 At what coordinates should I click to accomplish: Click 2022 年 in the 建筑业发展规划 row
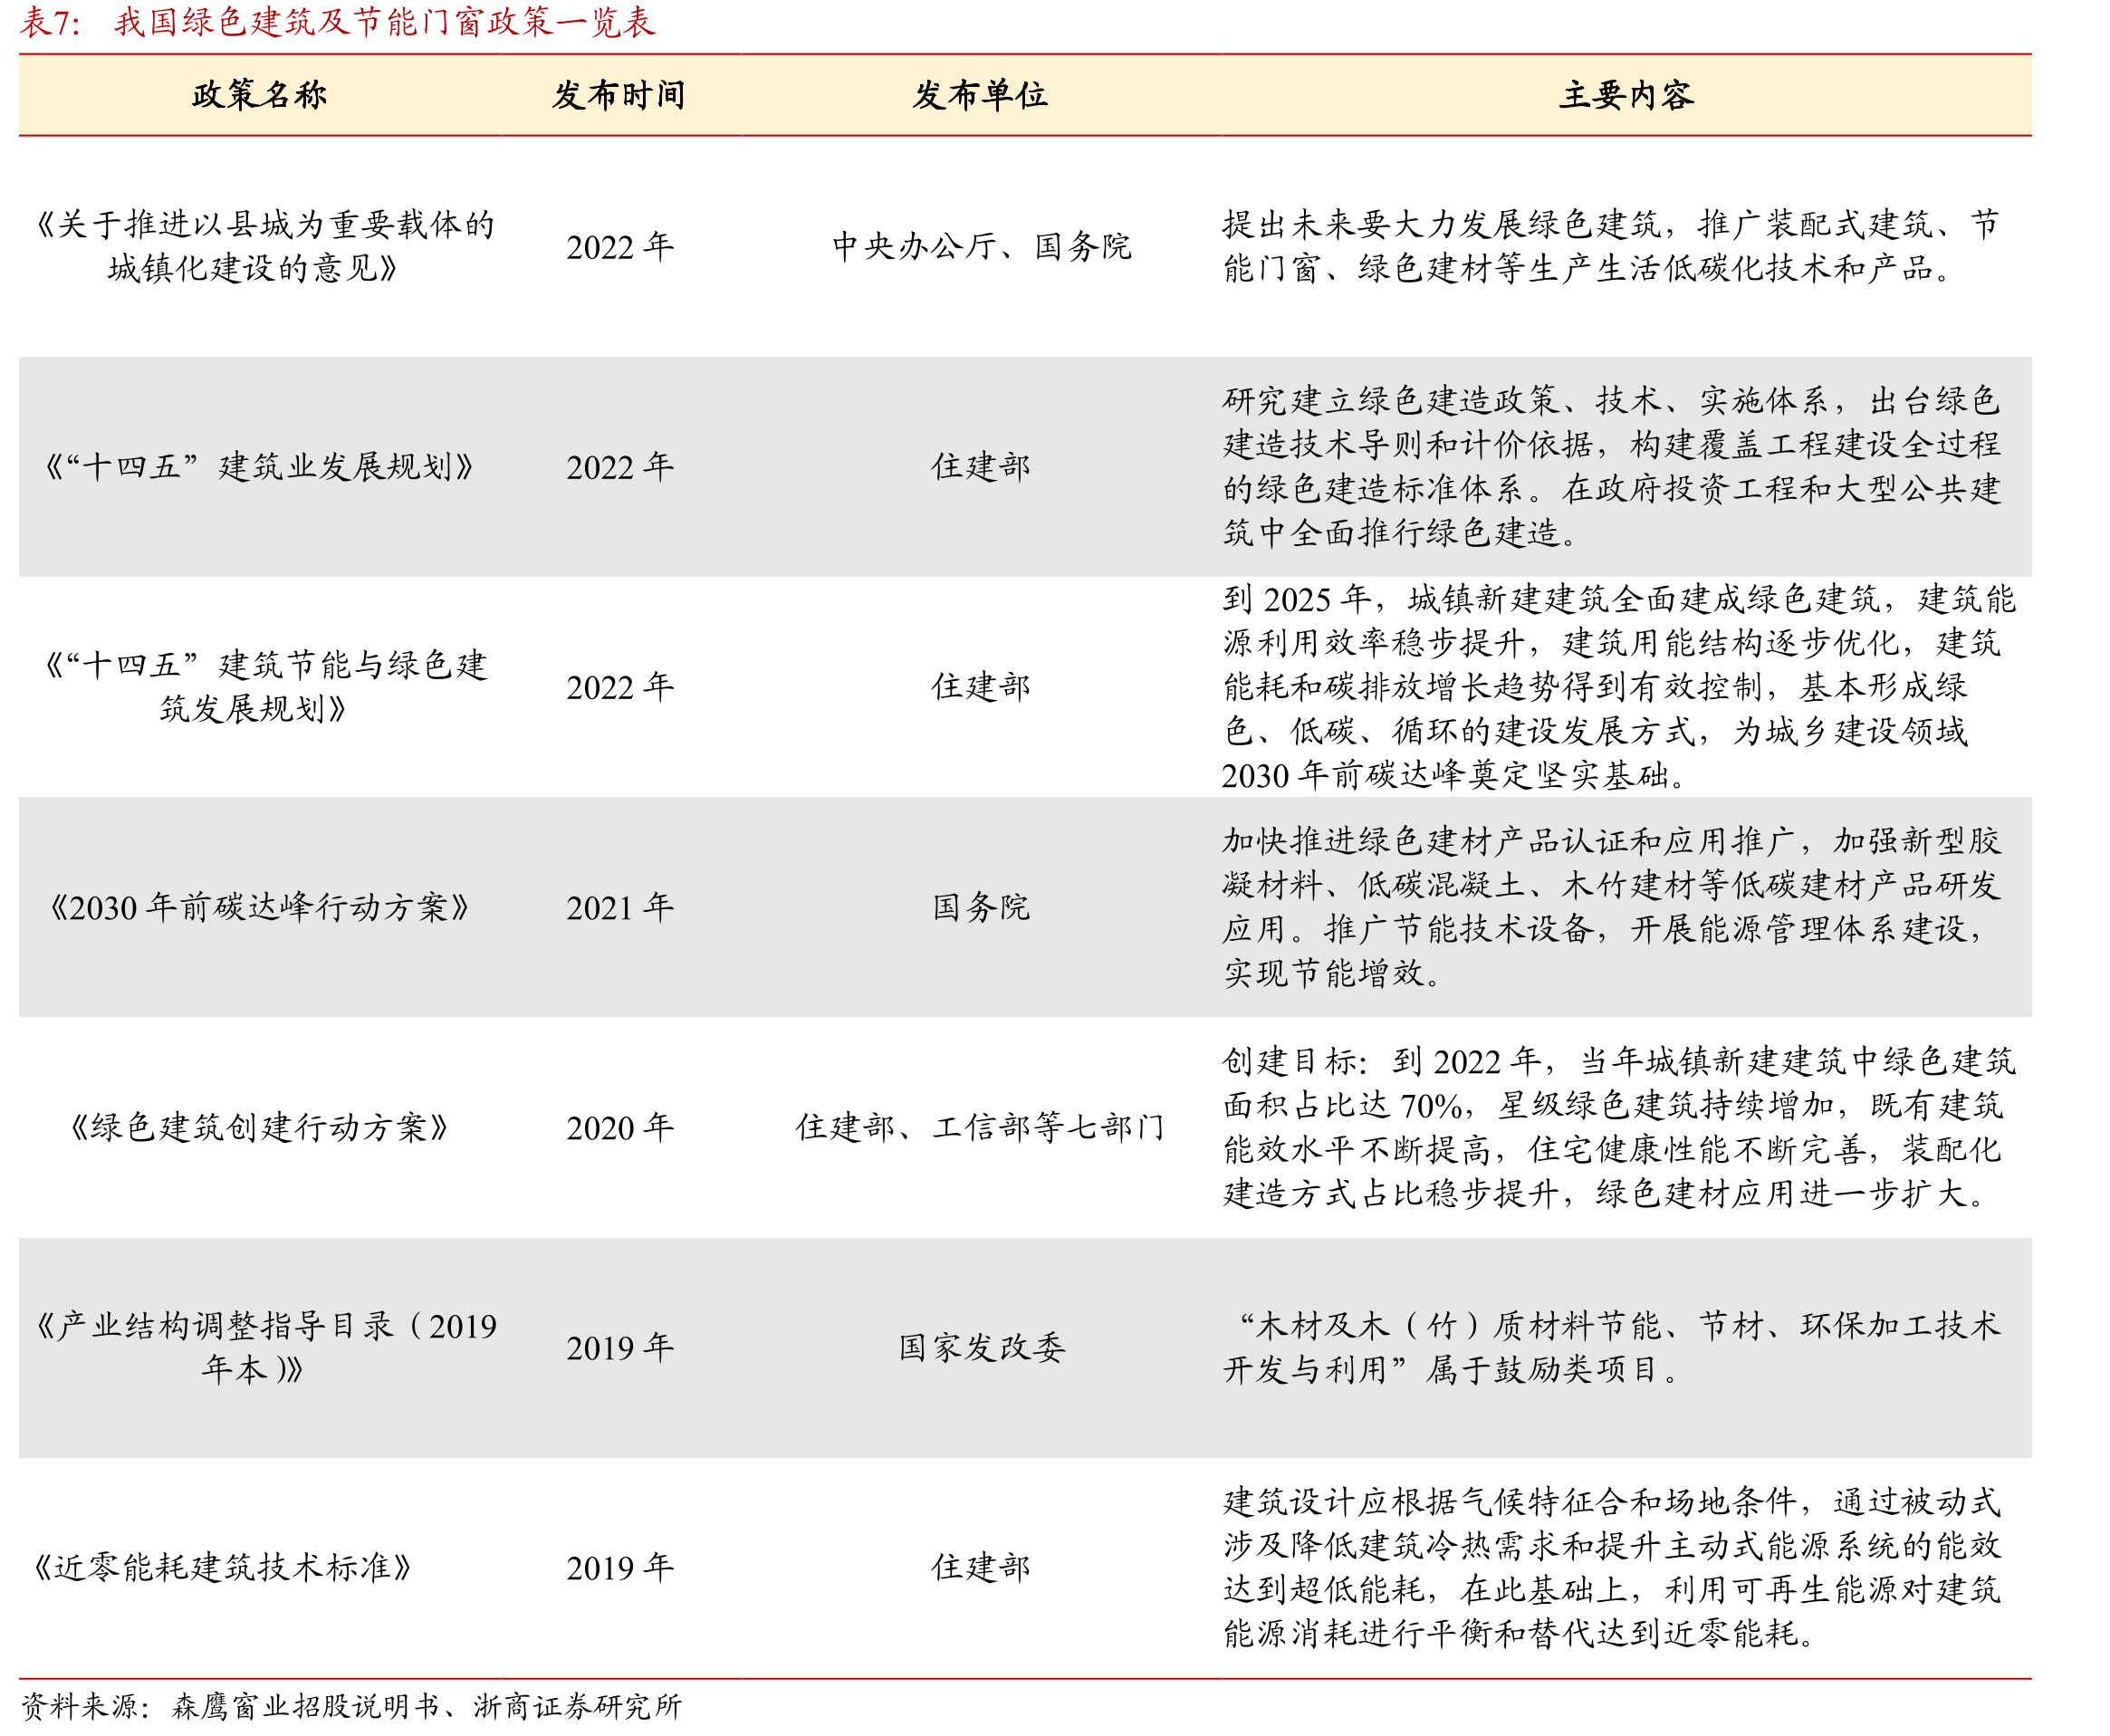[620, 466]
